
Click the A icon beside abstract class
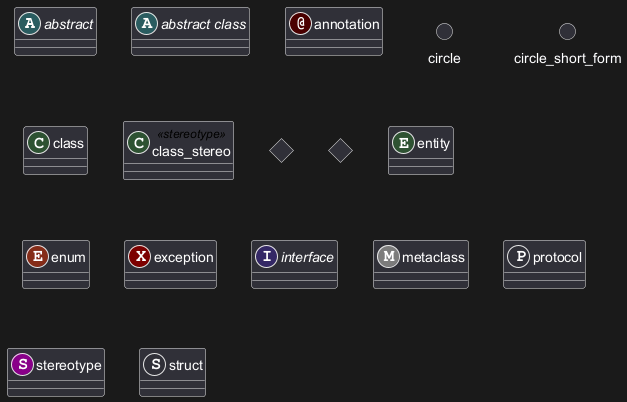[x=147, y=24]
